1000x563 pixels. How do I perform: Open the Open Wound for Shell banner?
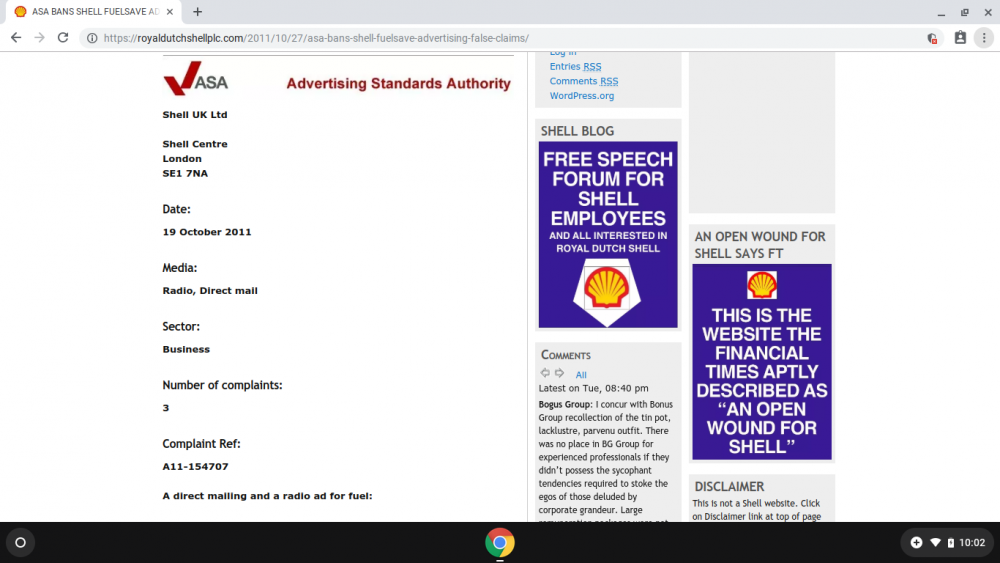761,362
